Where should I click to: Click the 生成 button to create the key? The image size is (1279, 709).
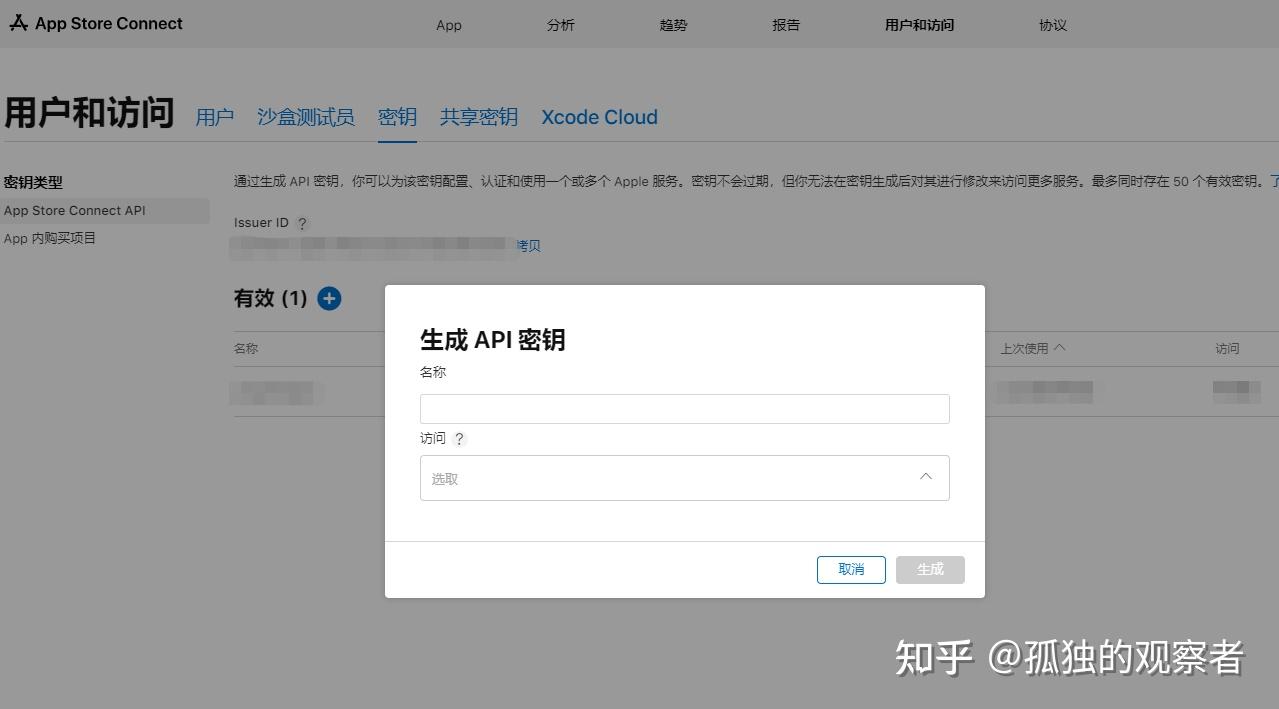tap(929, 569)
